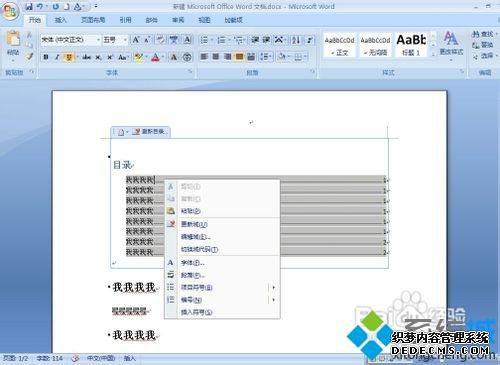Open Change Case (Aa) dropdown

tap(123, 57)
